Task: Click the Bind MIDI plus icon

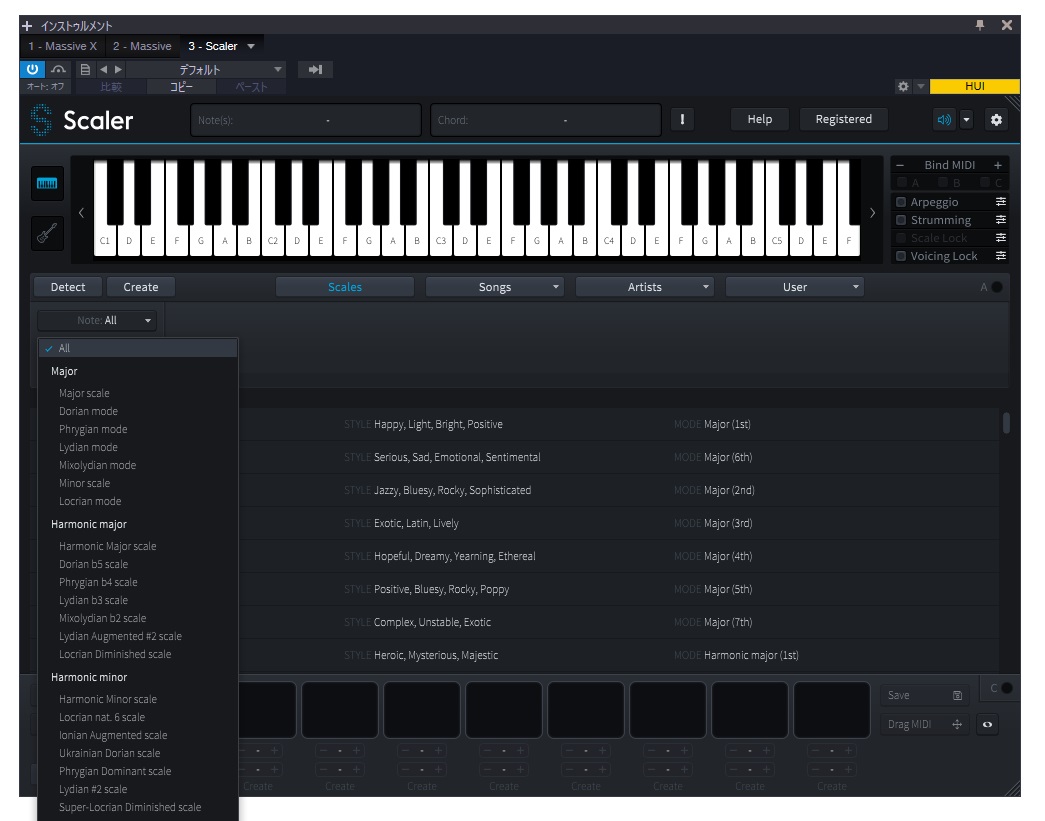Action: point(998,165)
